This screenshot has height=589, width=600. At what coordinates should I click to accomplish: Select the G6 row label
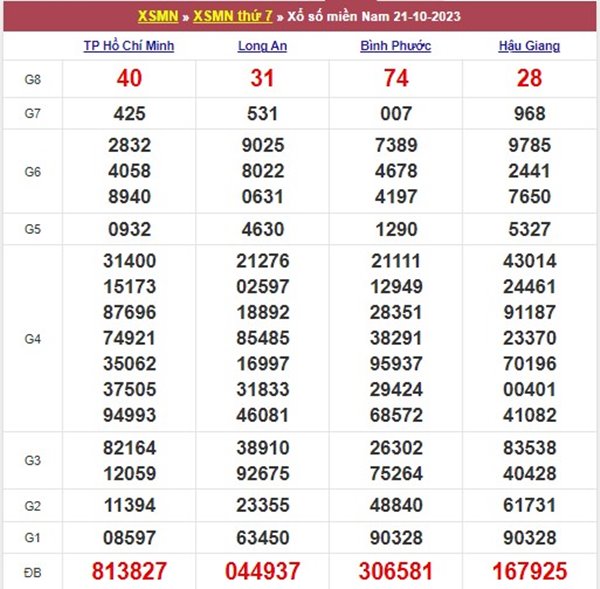(33, 171)
